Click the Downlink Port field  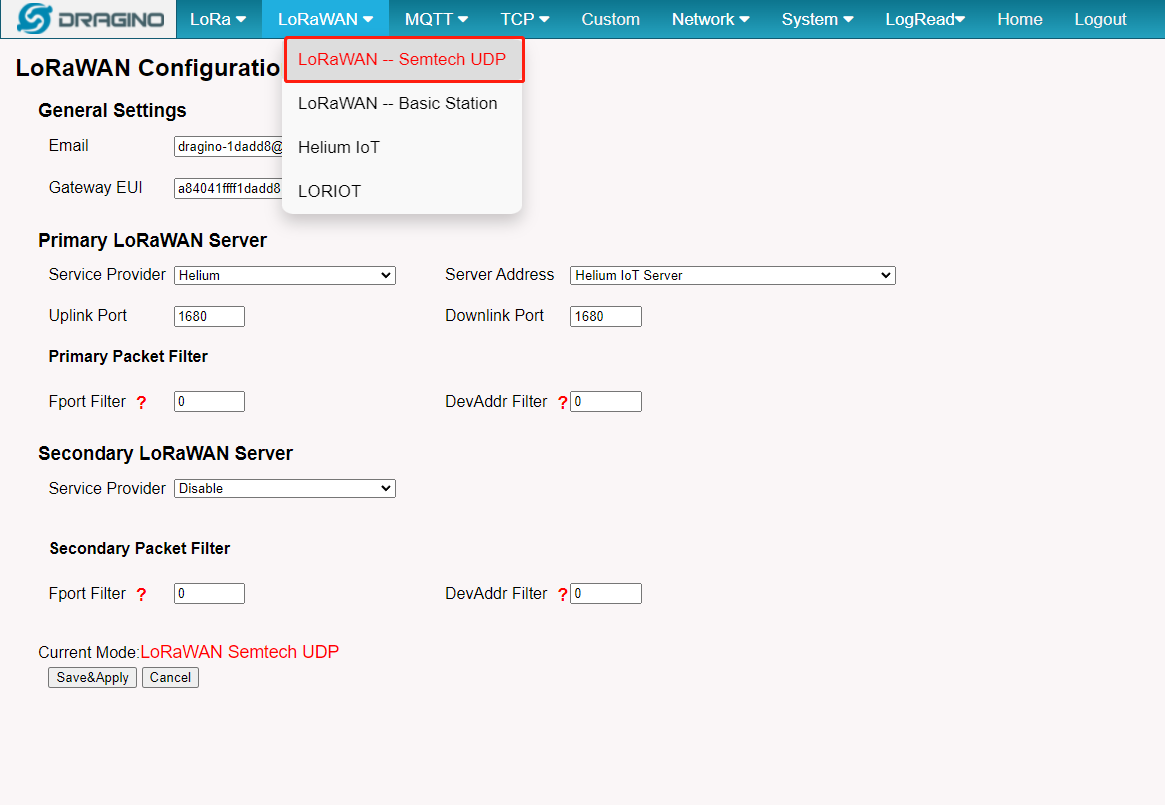point(606,316)
